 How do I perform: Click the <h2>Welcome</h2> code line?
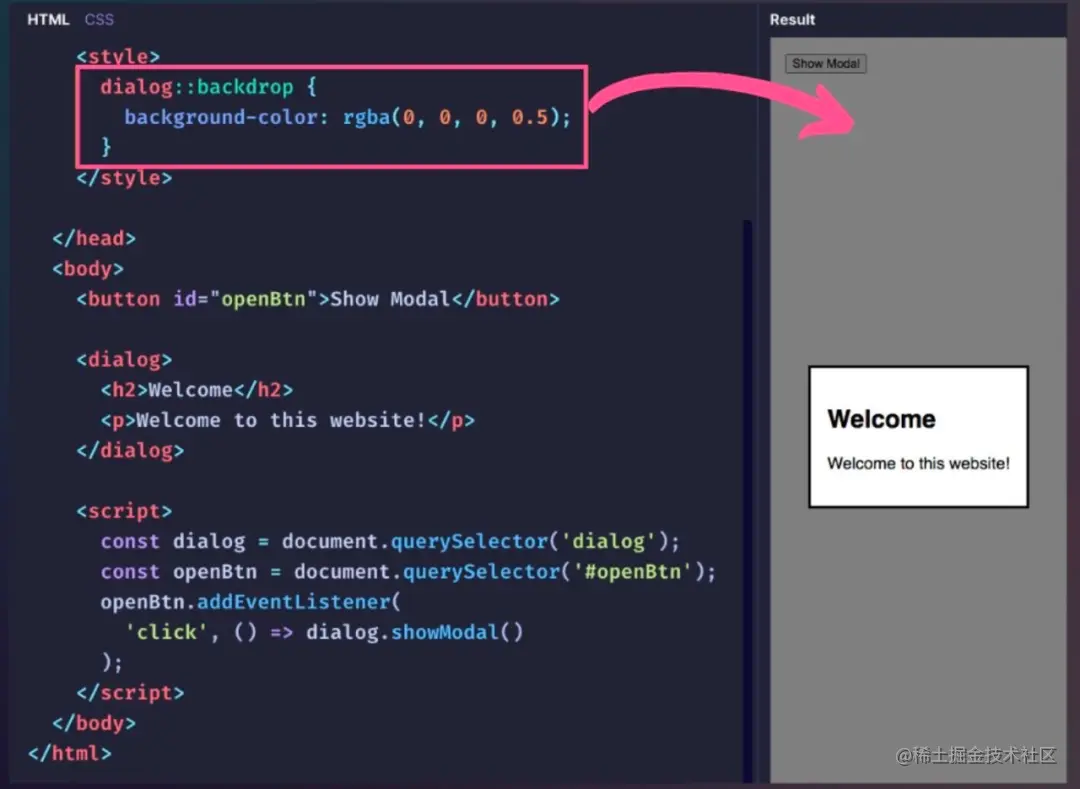pos(197,390)
